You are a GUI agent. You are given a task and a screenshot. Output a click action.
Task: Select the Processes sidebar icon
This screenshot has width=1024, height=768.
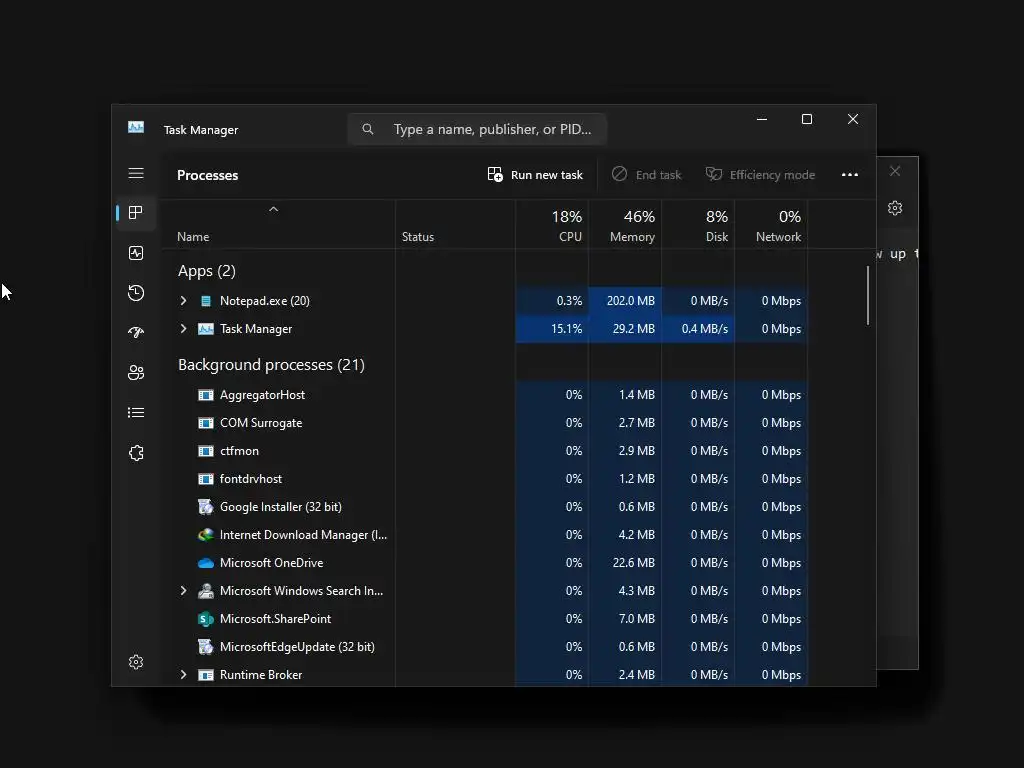tap(136, 213)
